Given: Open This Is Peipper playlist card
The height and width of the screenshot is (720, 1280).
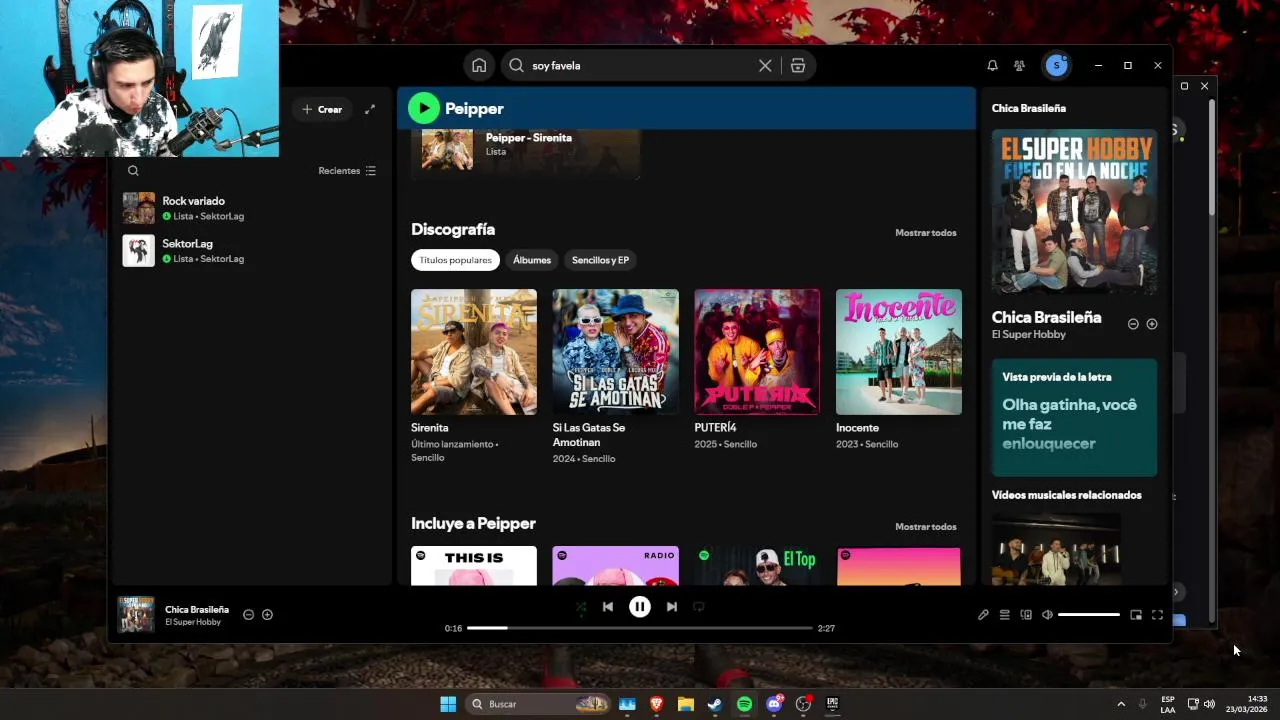Looking at the screenshot, I should coord(474,565).
